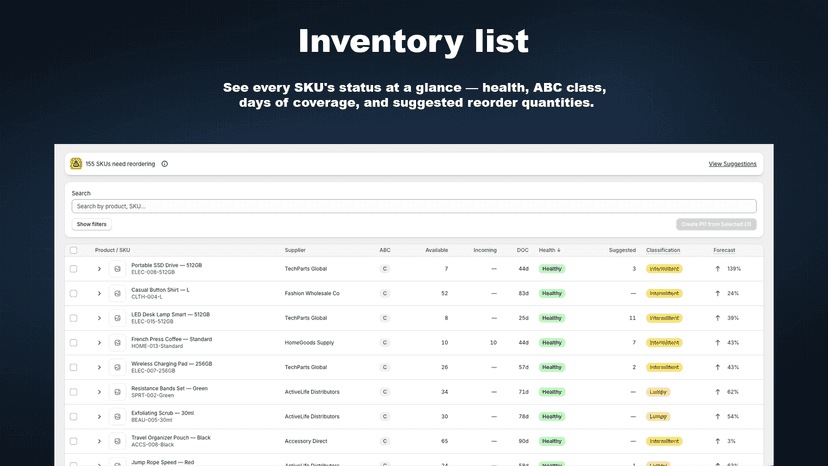Expand the LED Desk Lamp Smart row
Viewport: 828px width, 466px height.
[99, 318]
